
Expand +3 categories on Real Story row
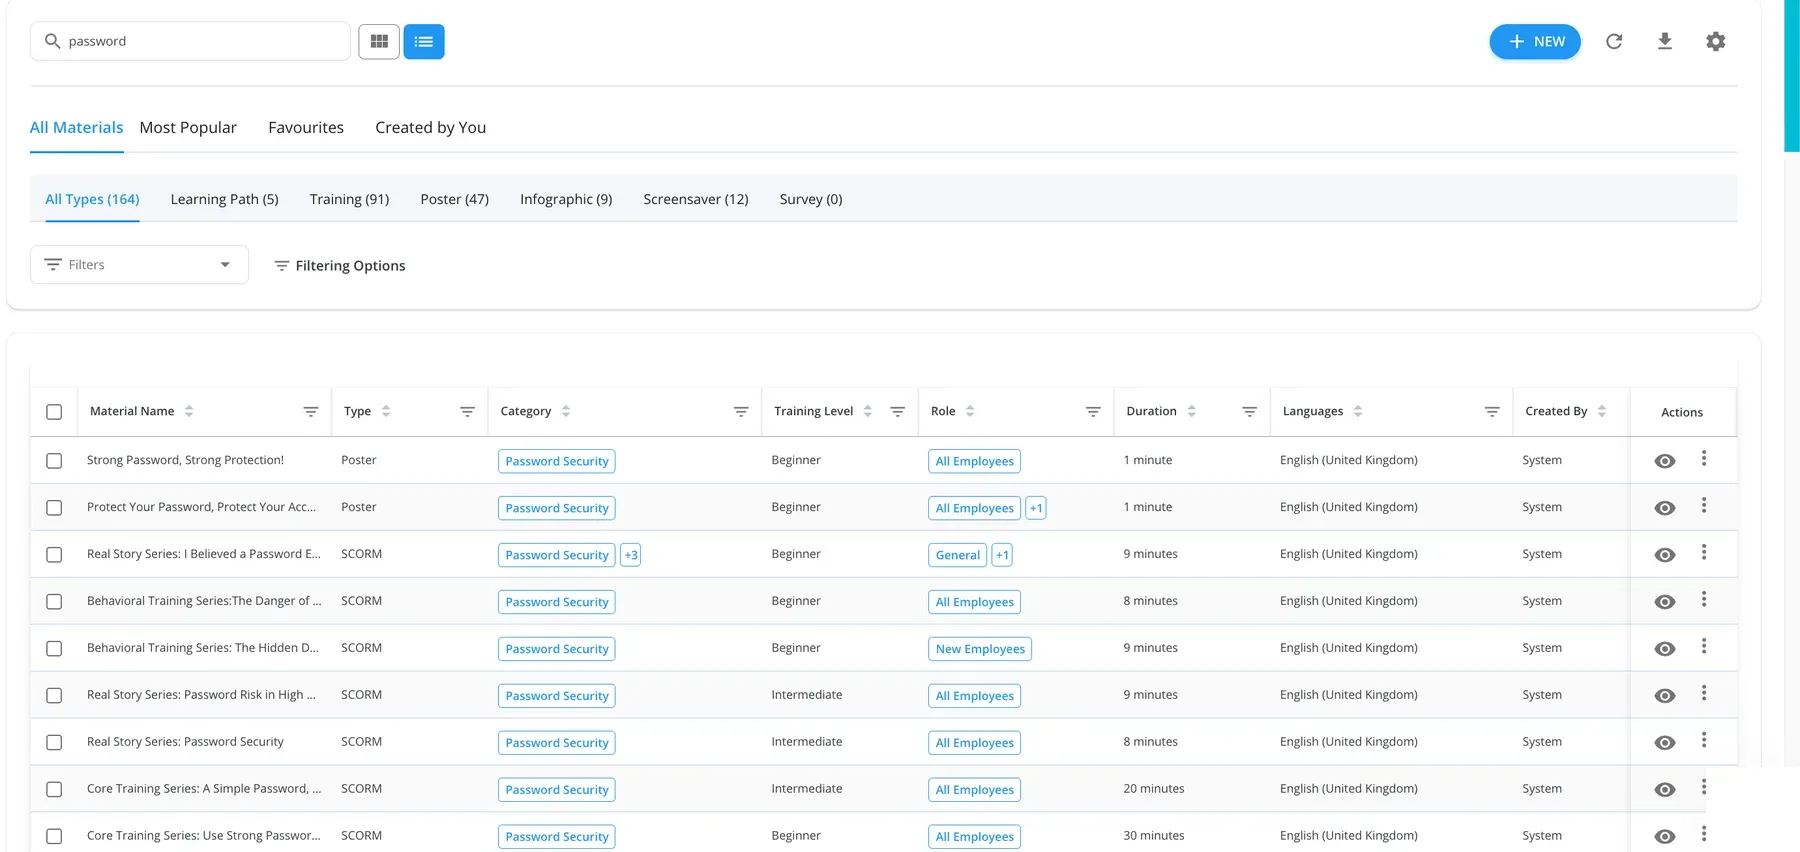coord(631,555)
